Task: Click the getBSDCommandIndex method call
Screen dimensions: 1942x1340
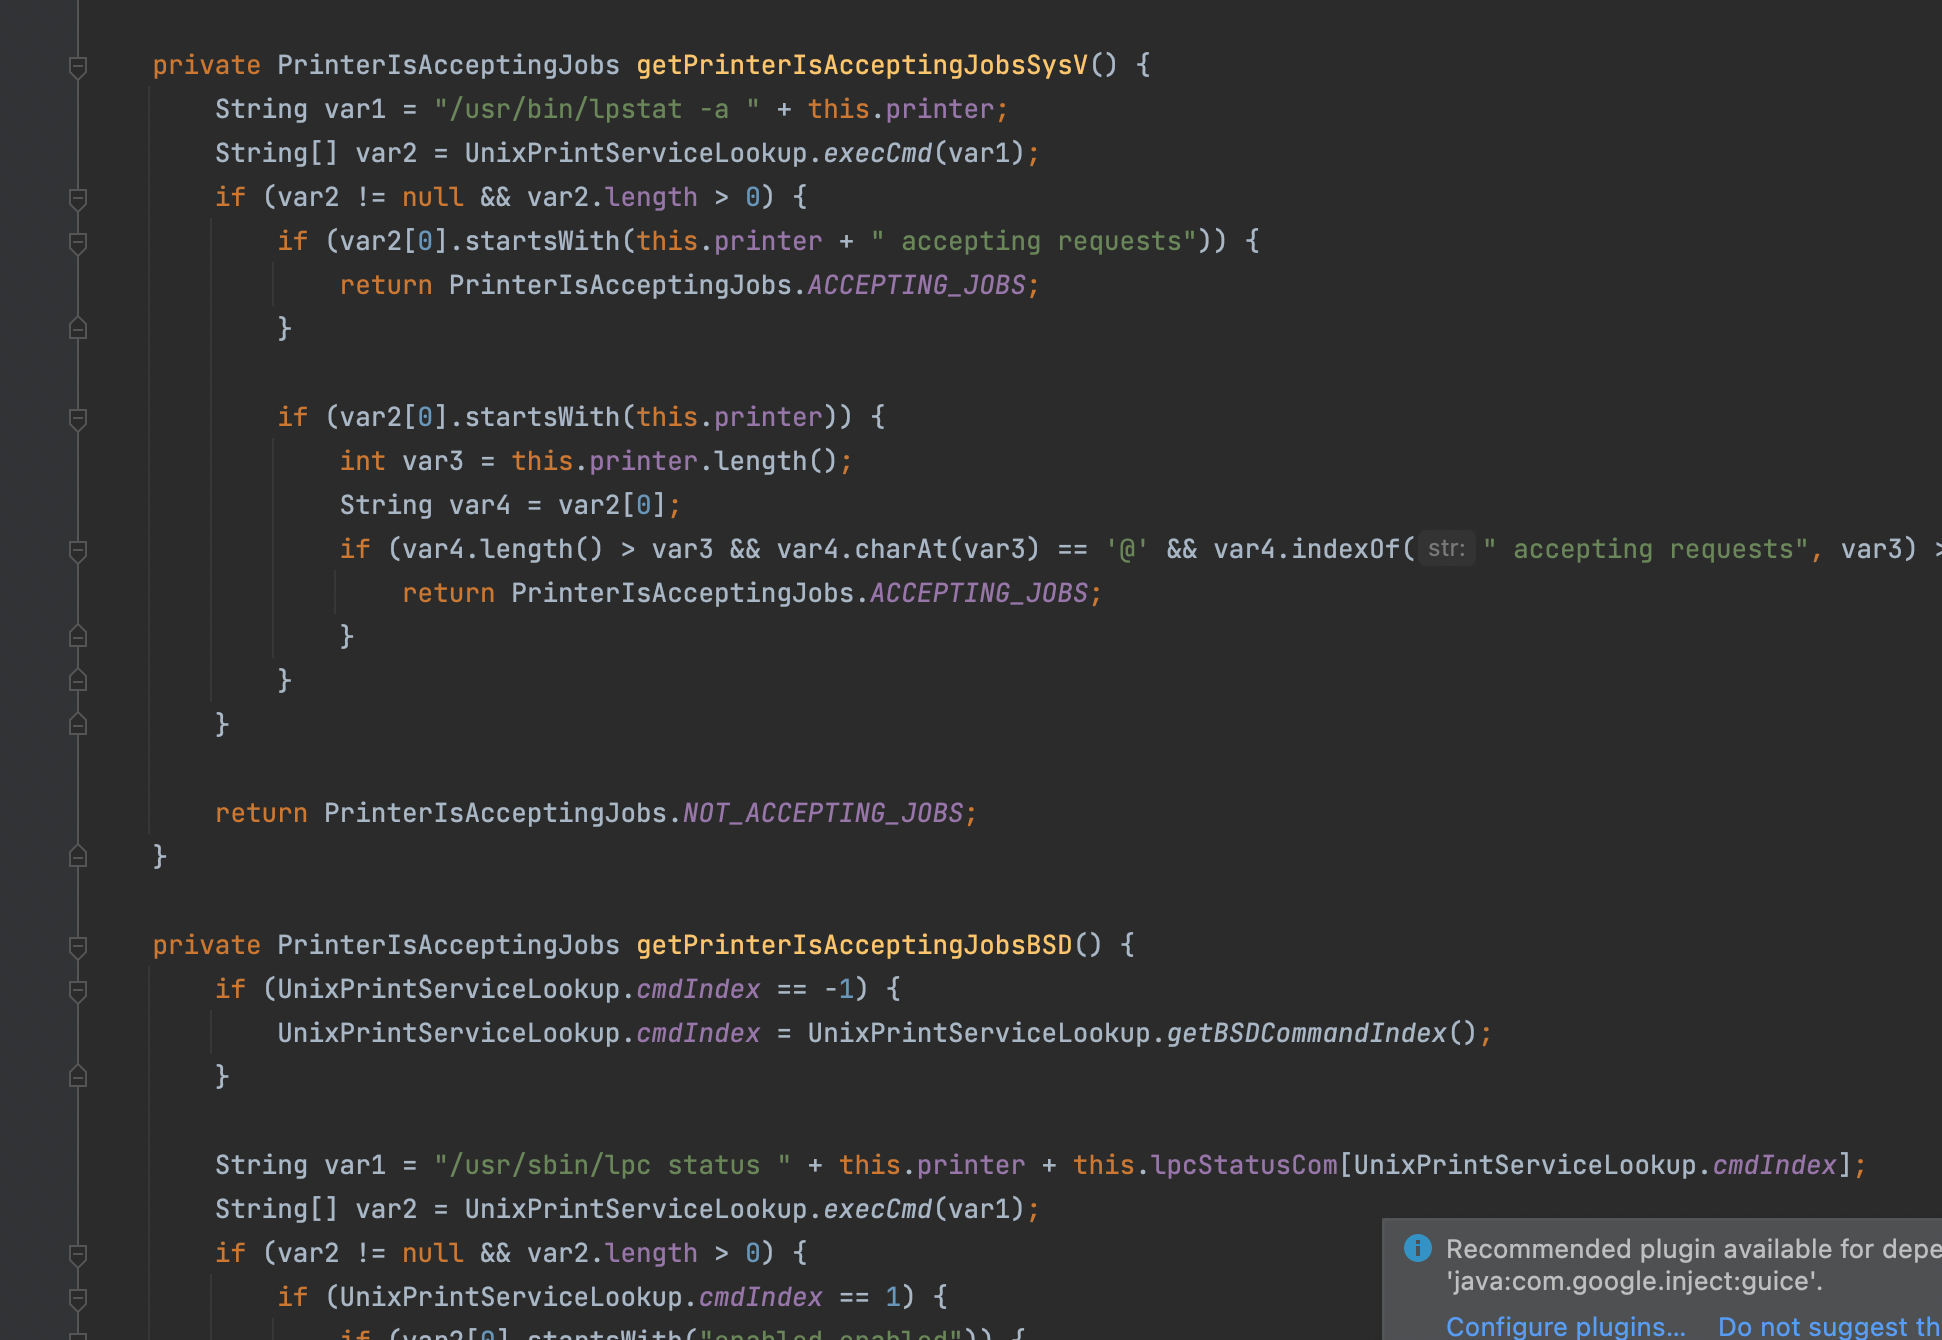Action: pyautogui.click(x=1306, y=1033)
